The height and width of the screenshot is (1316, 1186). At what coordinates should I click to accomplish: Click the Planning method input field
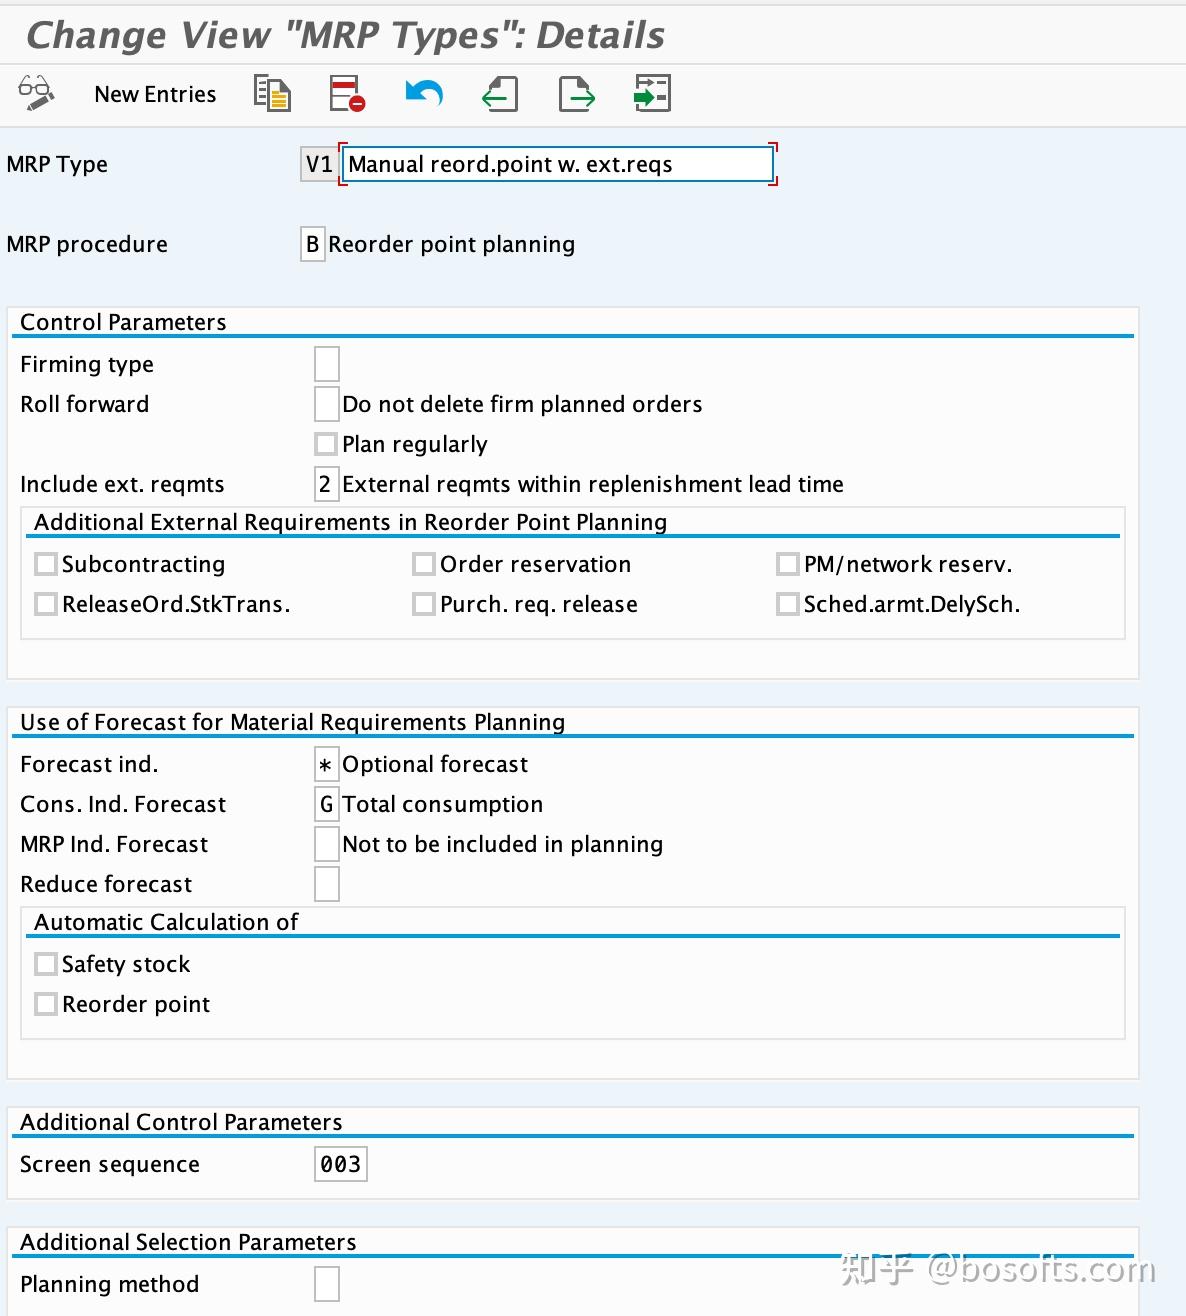[325, 1284]
